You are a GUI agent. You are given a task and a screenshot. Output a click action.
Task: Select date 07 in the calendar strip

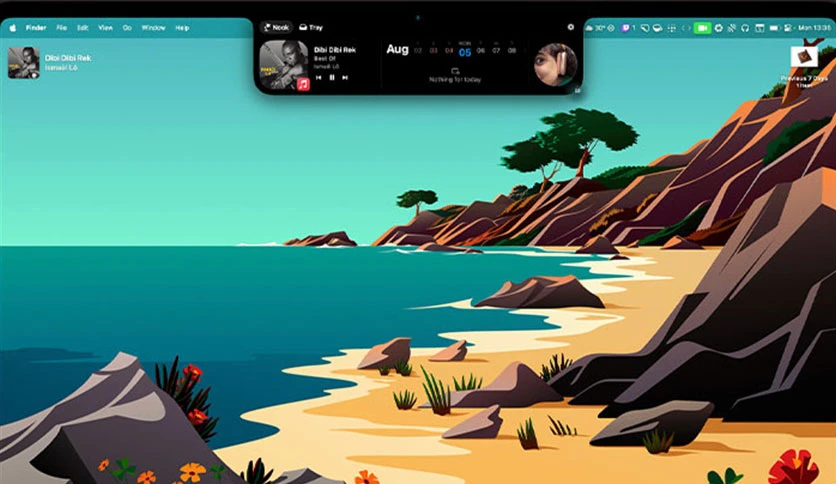(496, 51)
